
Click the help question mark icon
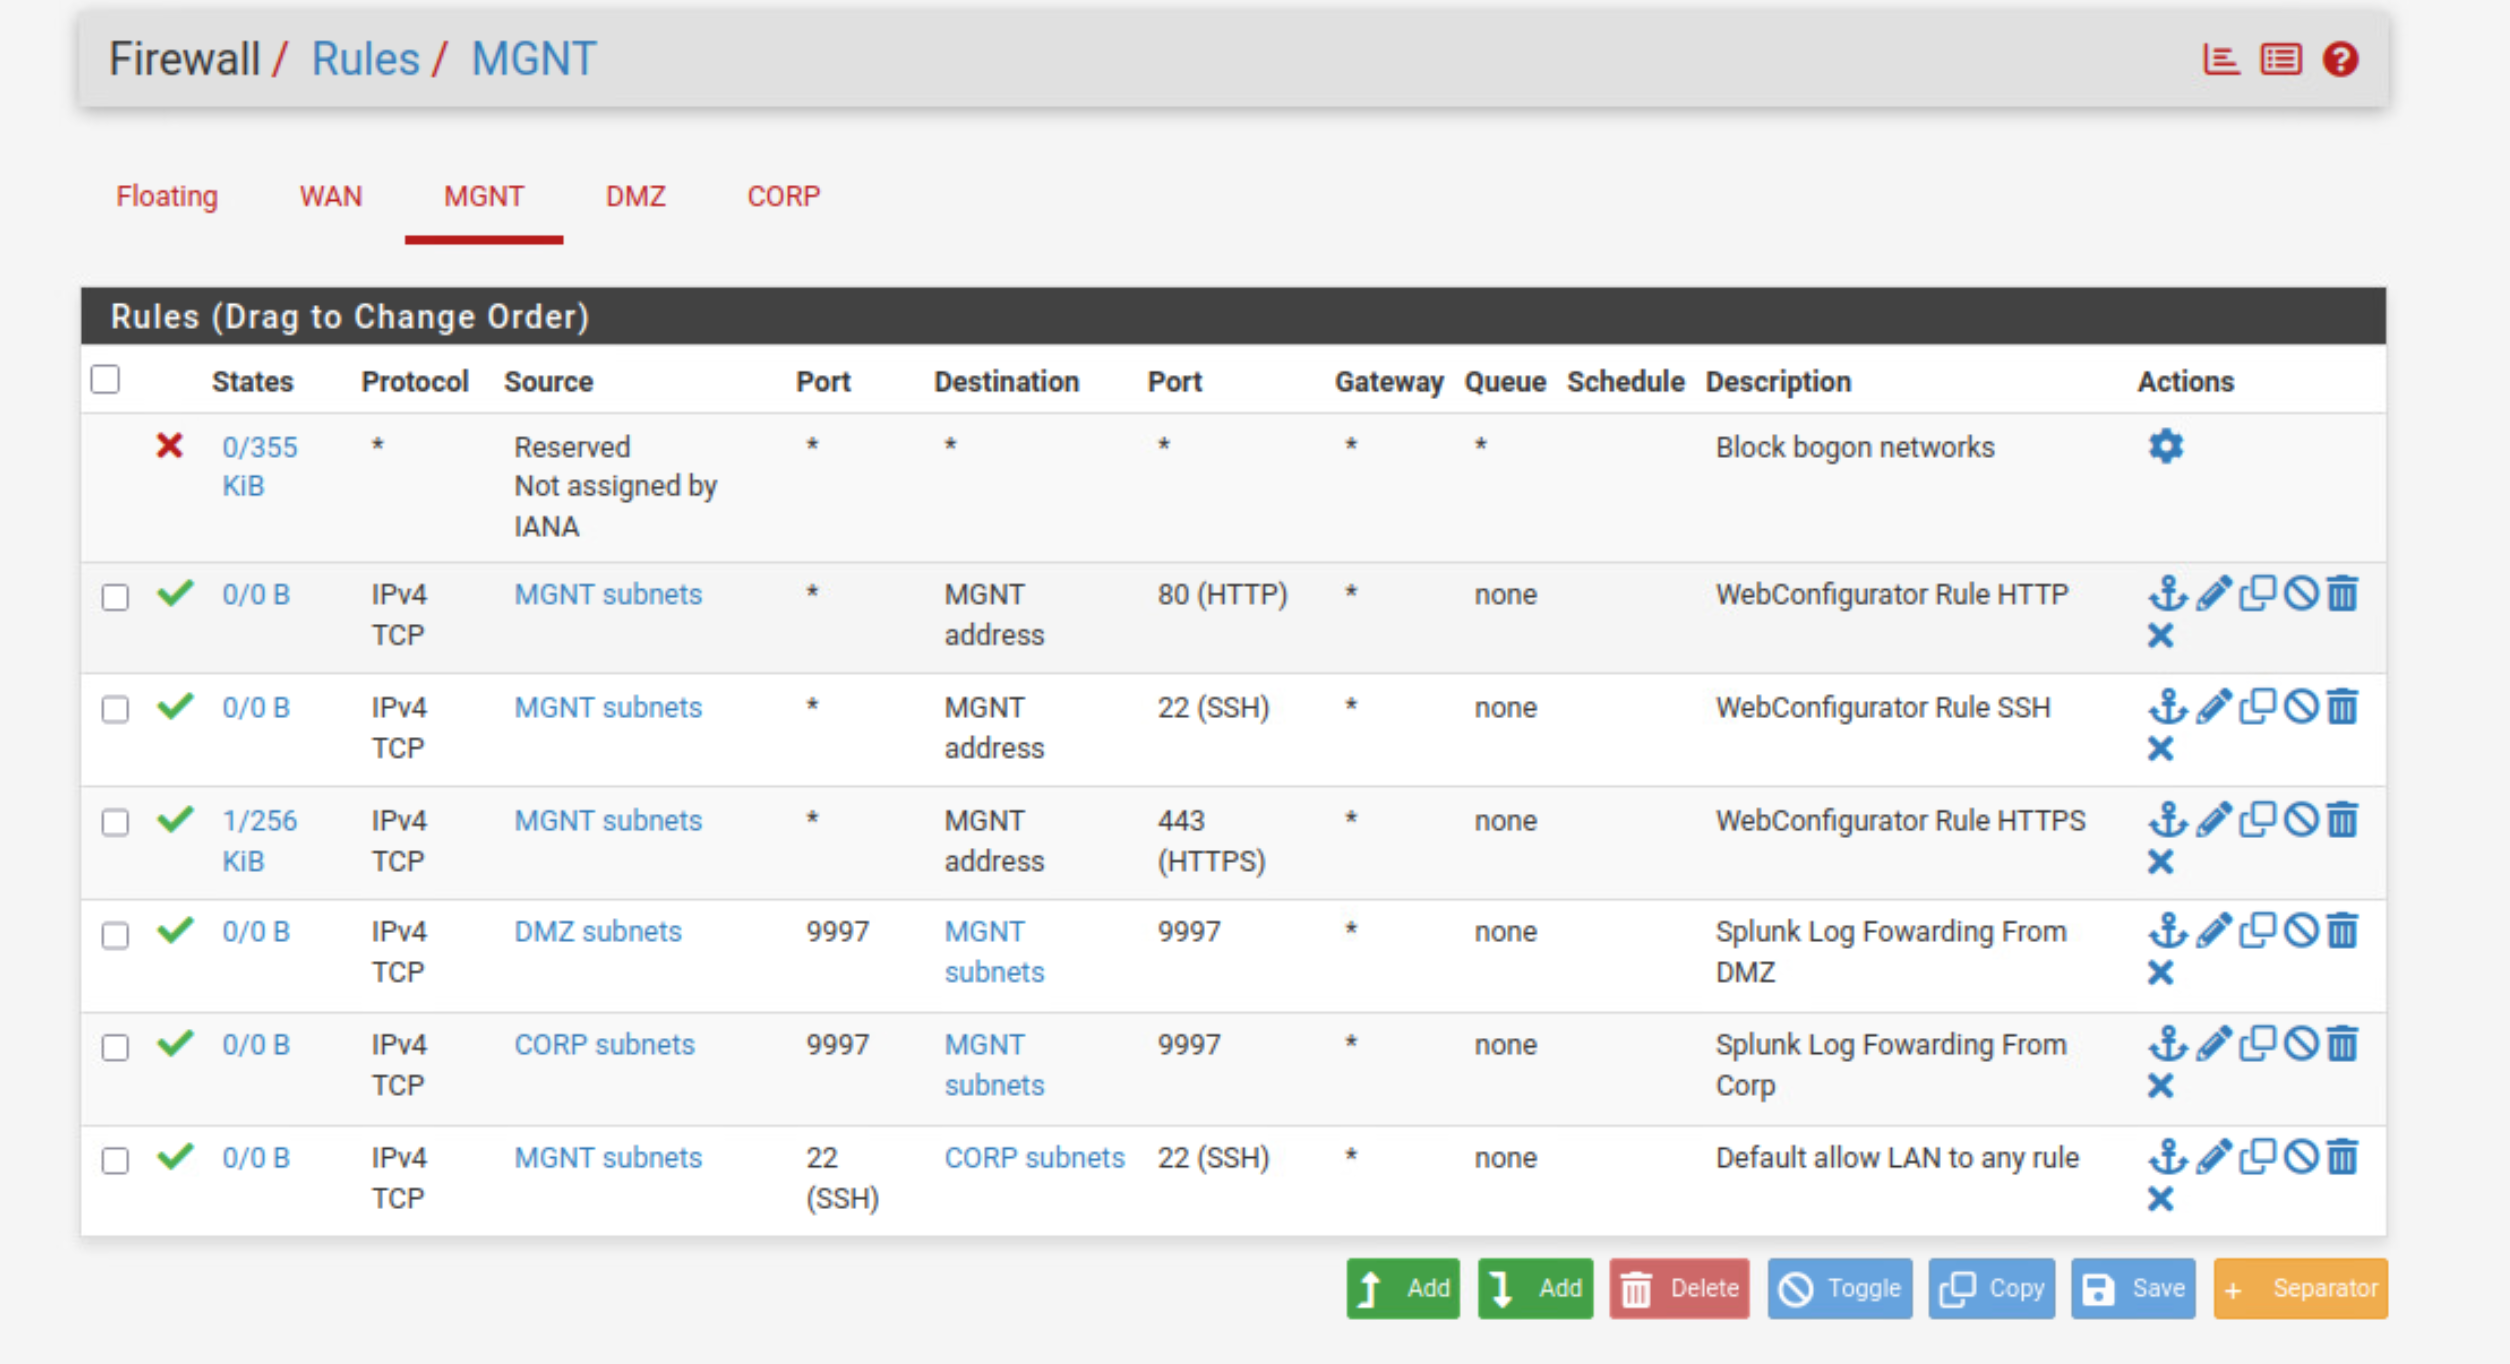click(x=2340, y=59)
